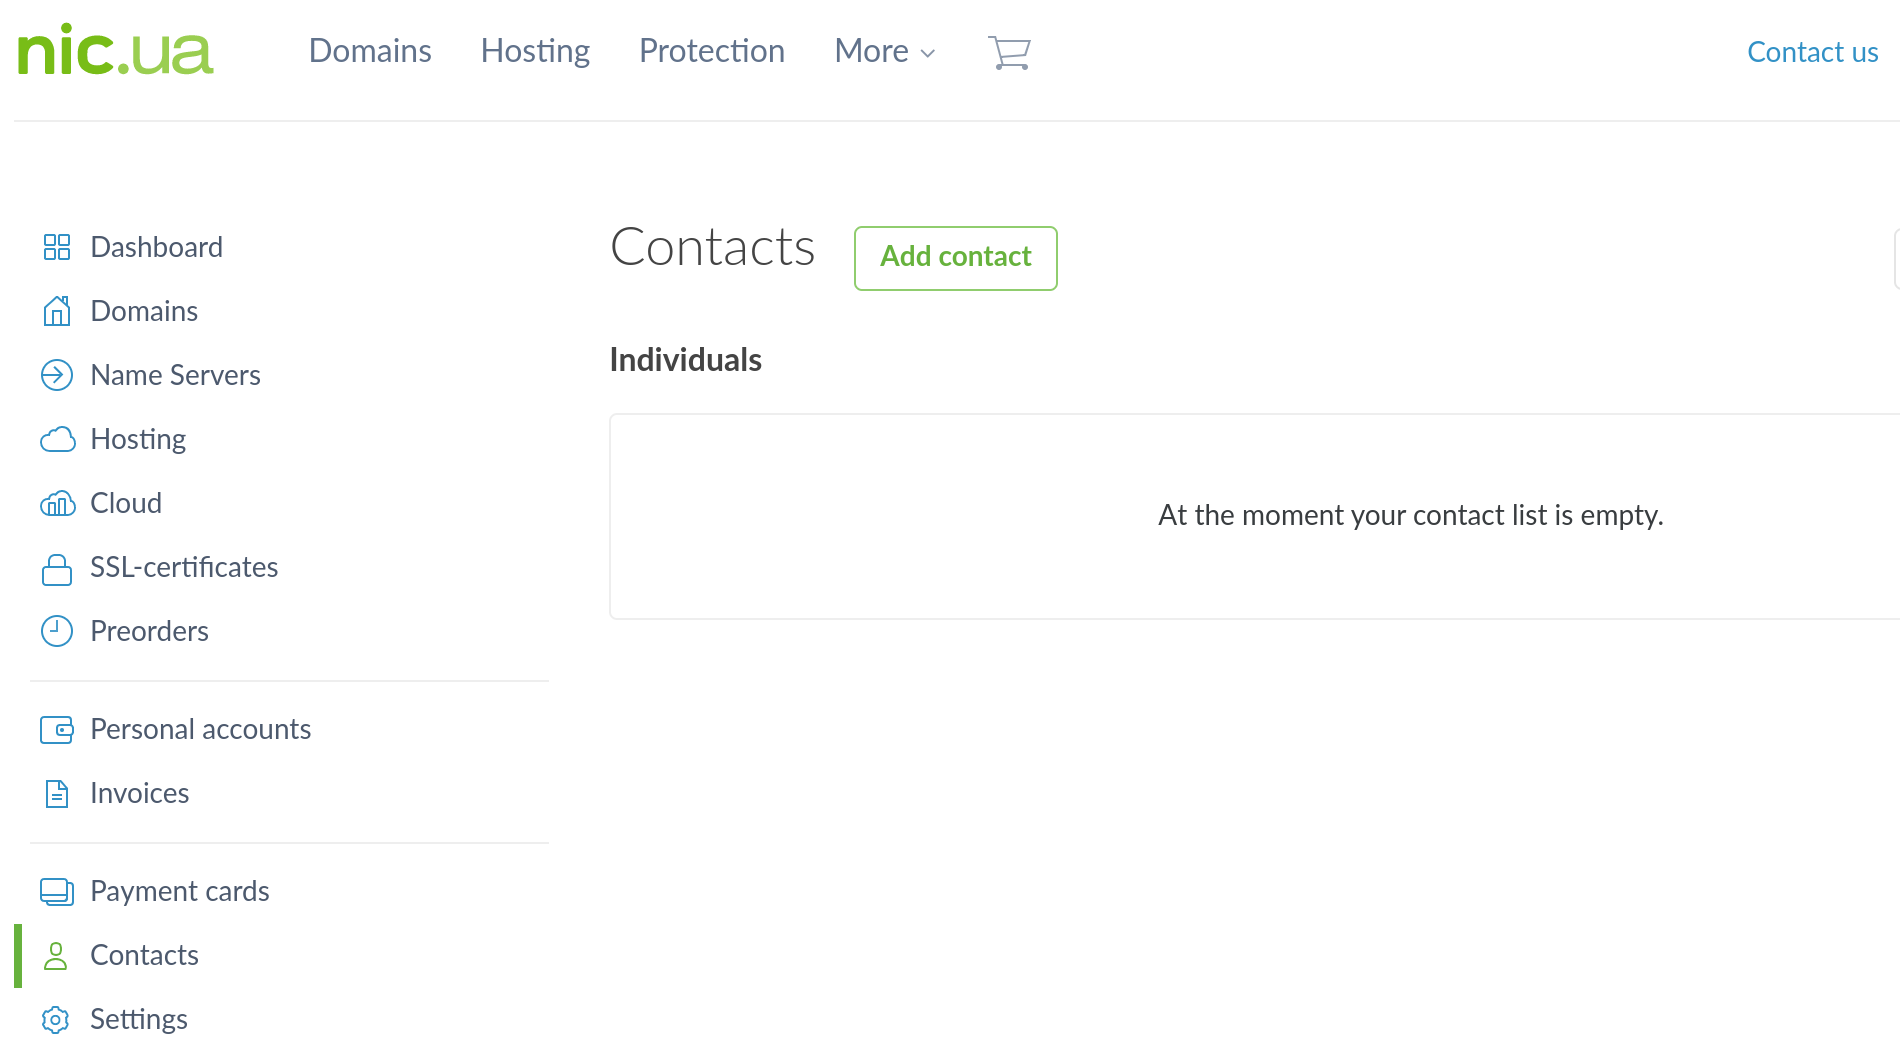The width and height of the screenshot is (1900, 1060).
Task: Open Protection in the top navigation
Action: [712, 52]
